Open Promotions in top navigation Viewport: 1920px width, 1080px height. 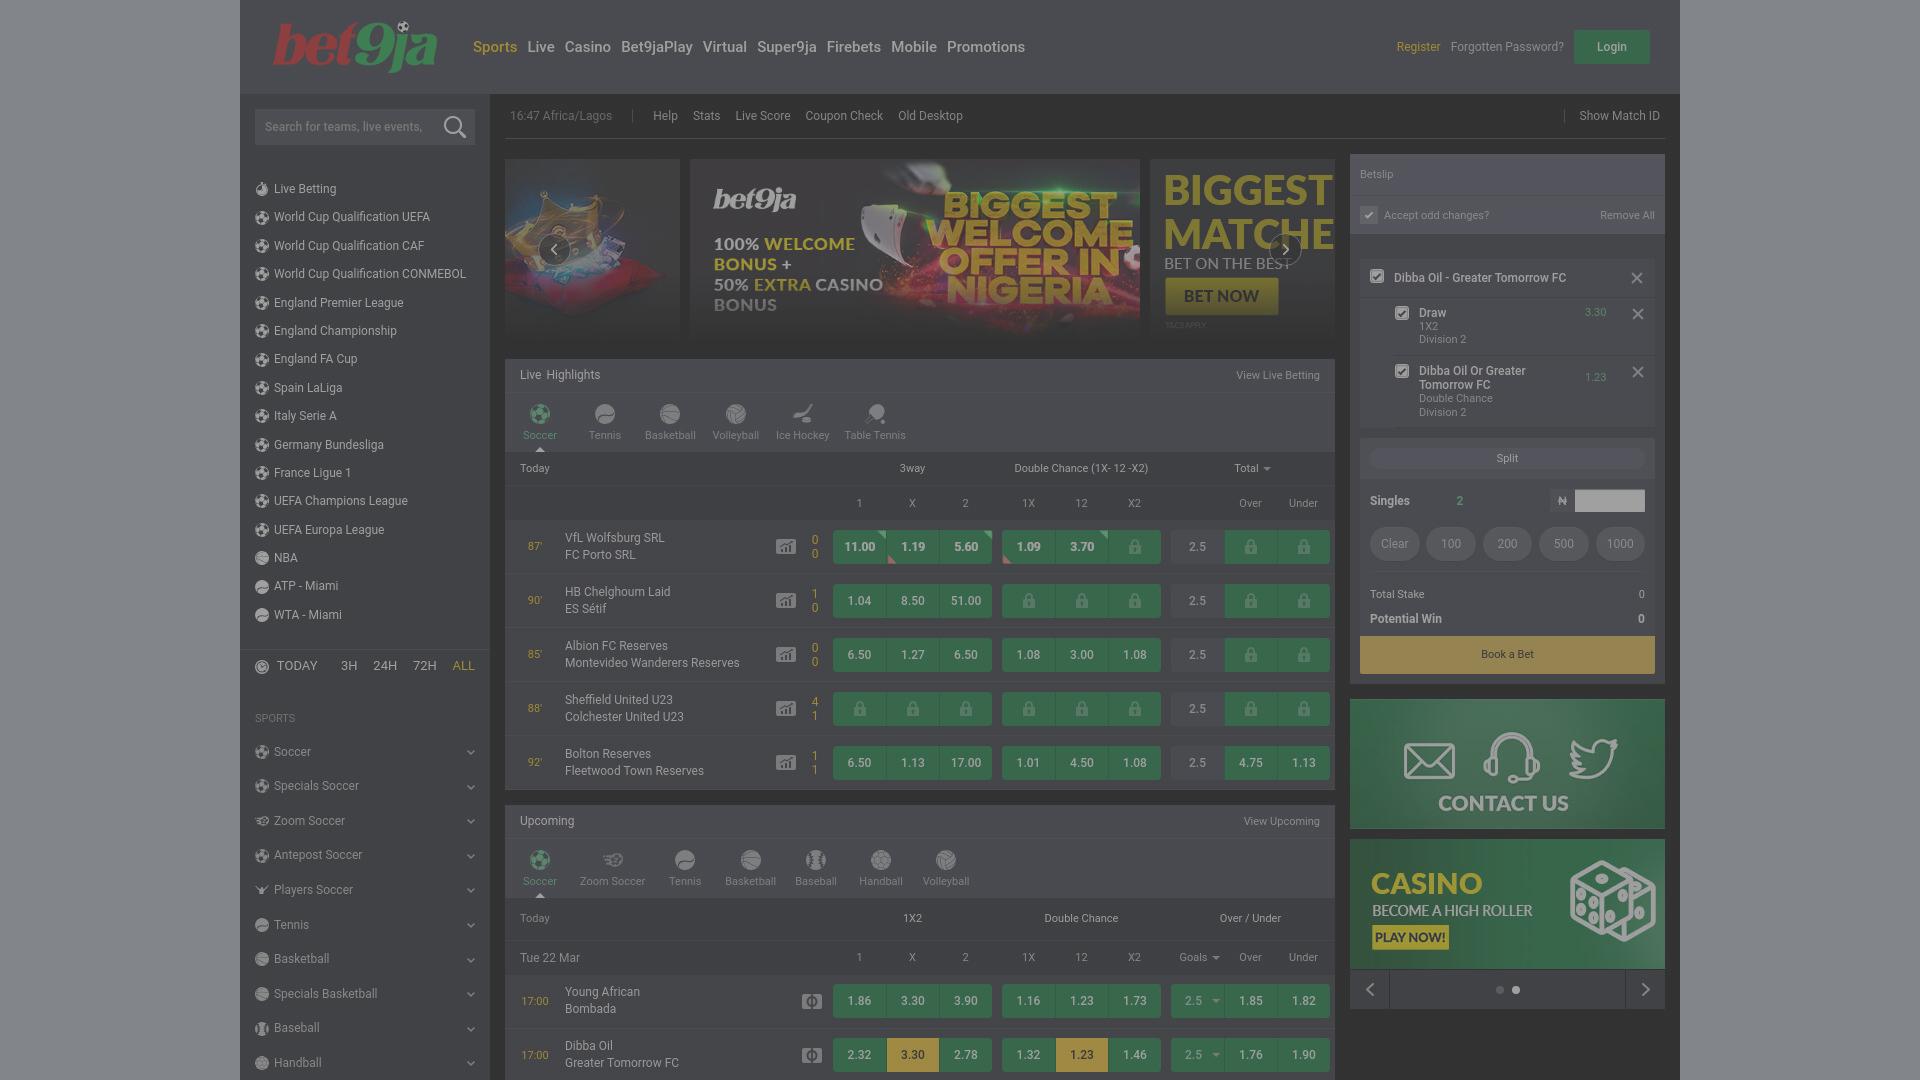click(x=986, y=47)
